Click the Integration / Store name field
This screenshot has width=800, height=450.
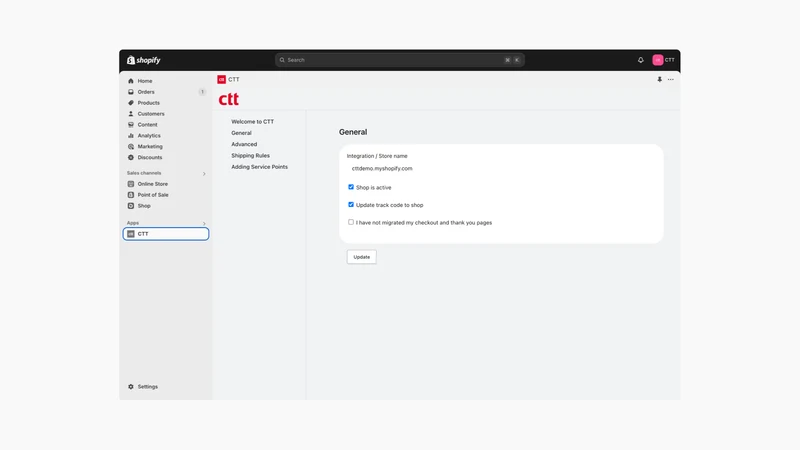501,168
